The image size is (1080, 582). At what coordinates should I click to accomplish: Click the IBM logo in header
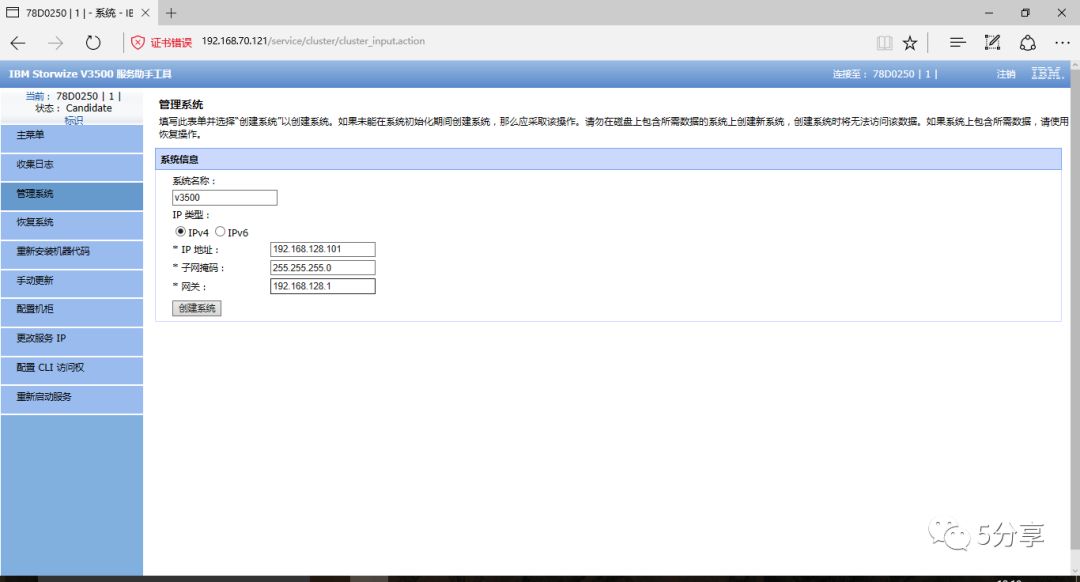coord(1047,73)
